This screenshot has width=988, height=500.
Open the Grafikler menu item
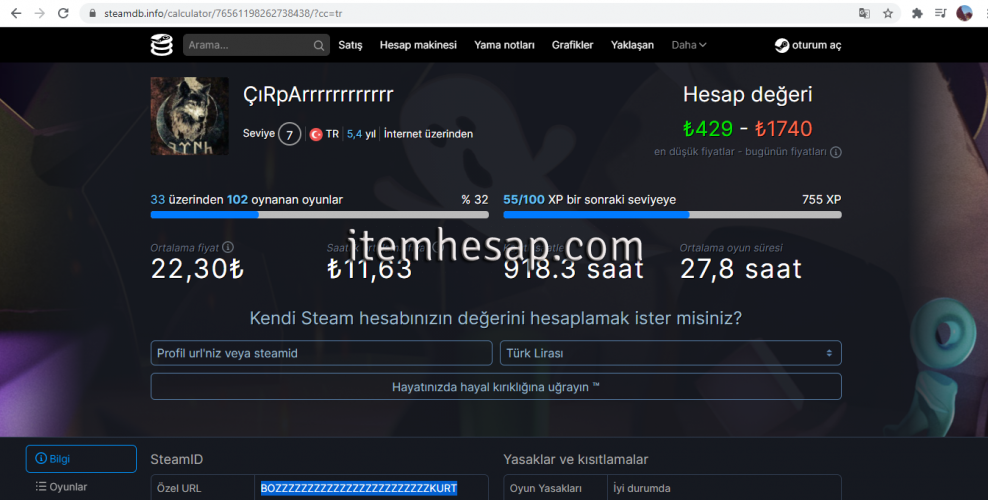[572, 45]
